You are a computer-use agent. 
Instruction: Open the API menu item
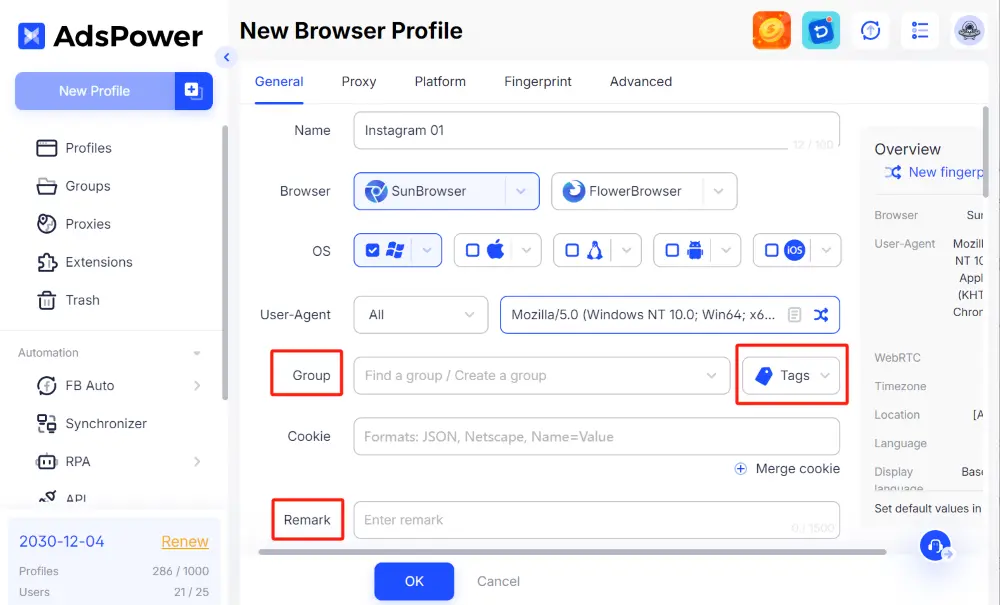[x=62, y=498]
